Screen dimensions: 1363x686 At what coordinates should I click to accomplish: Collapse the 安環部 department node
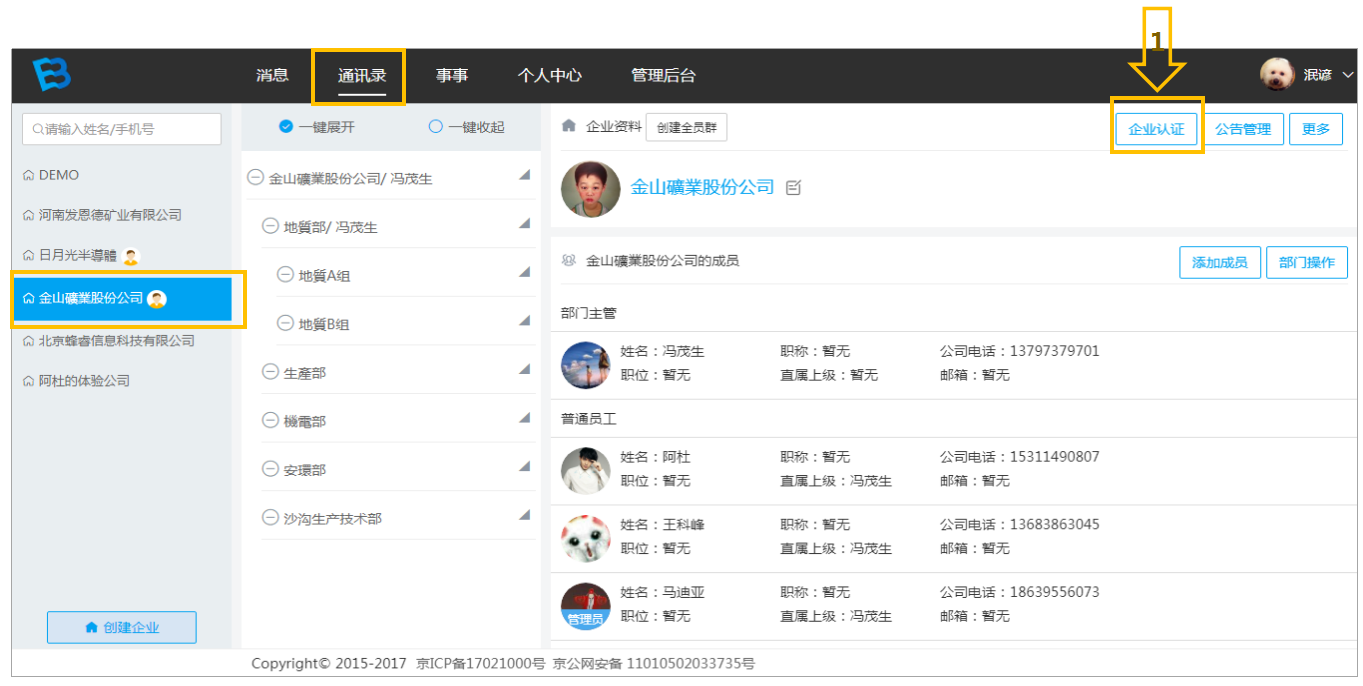pos(270,469)
